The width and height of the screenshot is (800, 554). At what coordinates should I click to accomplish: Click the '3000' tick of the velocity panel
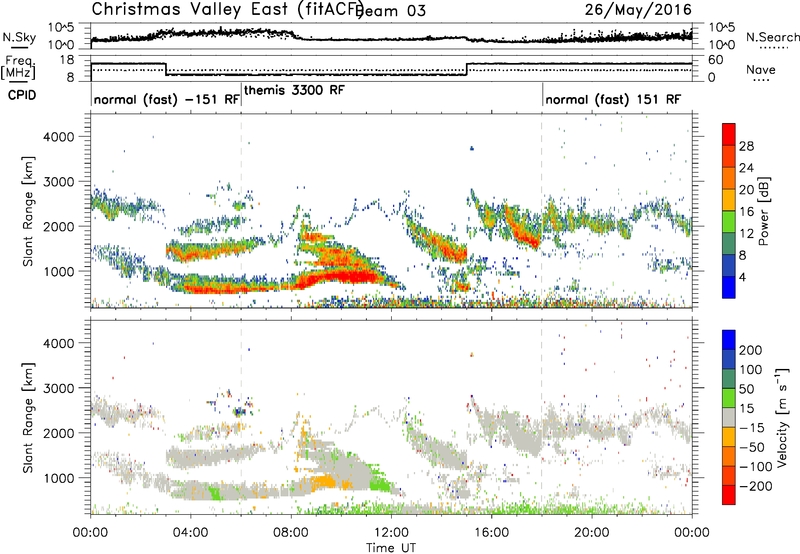pyautogui.click(x=58, y=388)
